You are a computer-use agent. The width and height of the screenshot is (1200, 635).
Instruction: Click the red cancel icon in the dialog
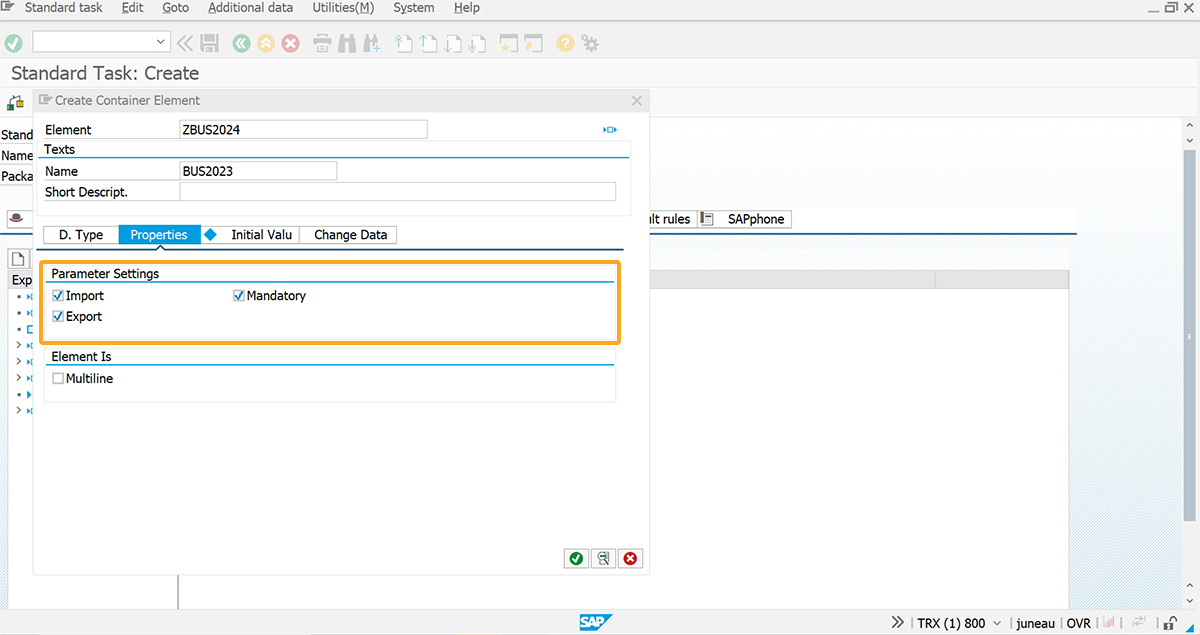[630, 559]
